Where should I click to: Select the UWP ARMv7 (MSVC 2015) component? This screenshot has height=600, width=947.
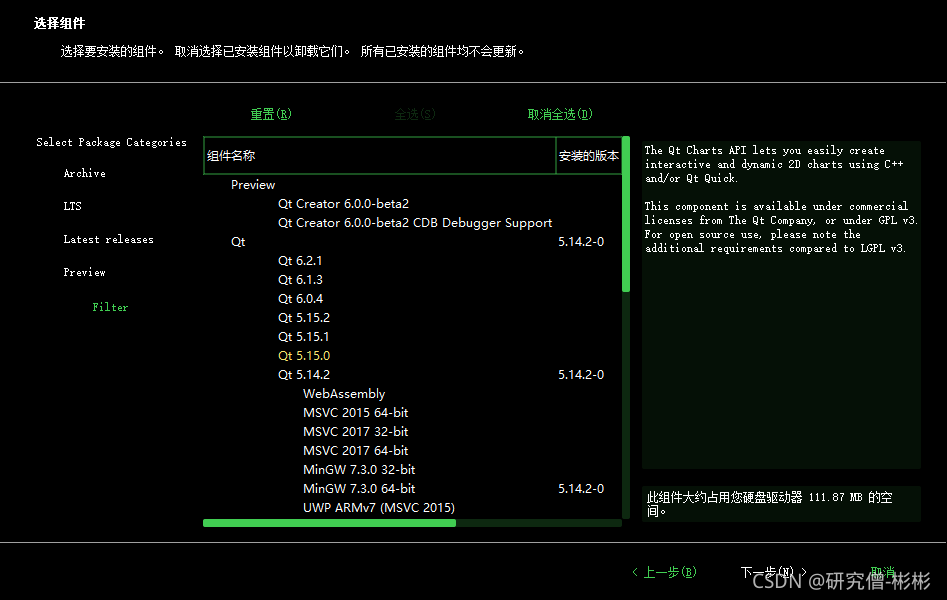pyautogui.click(x=379, y=508)
